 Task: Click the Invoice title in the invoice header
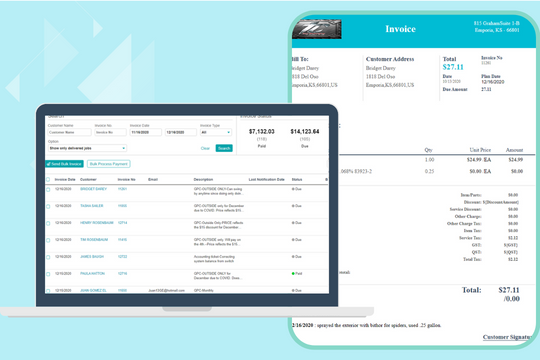tap(401, 29)
